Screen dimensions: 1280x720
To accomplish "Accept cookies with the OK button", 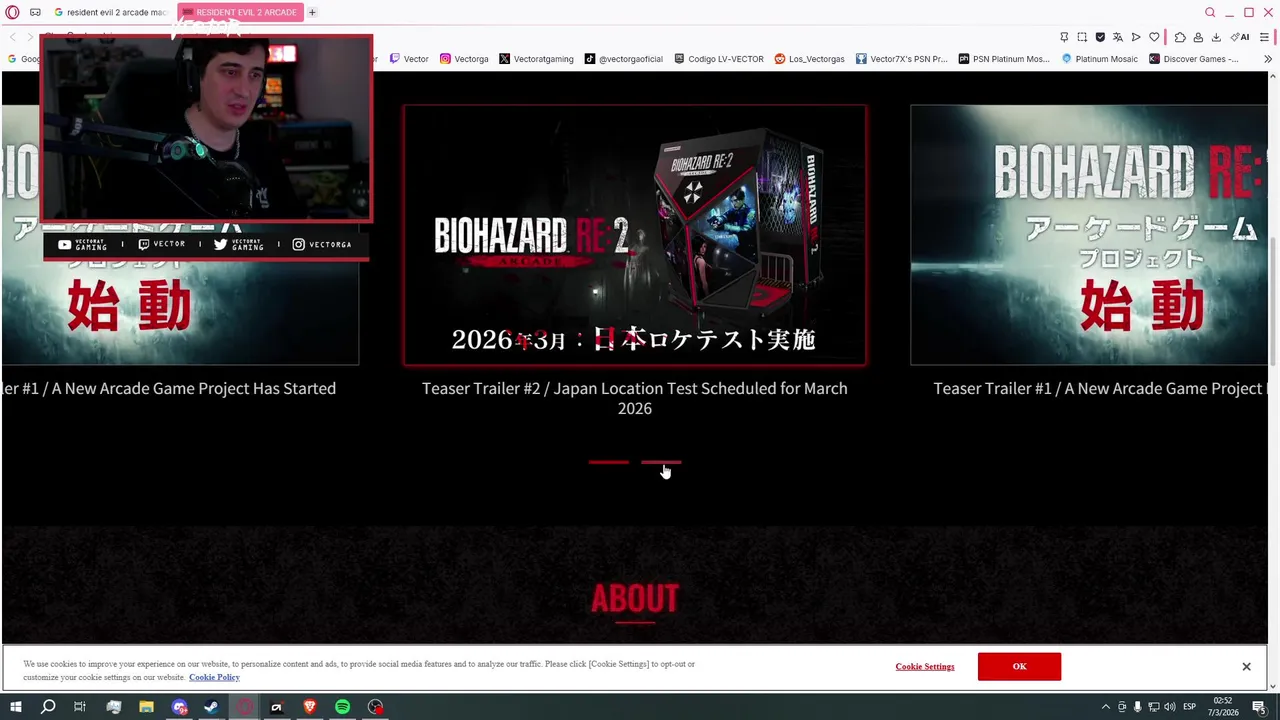I will (1019, 666).
